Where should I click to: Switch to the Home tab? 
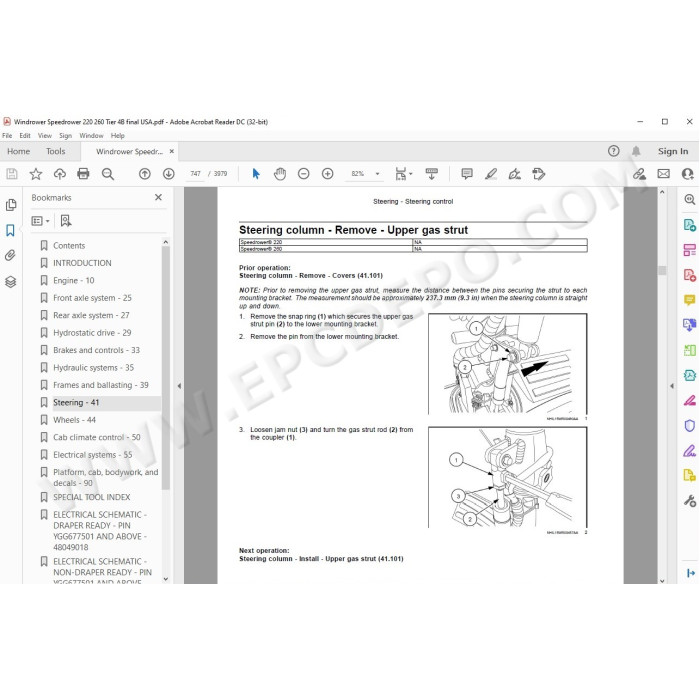[18, 151]
